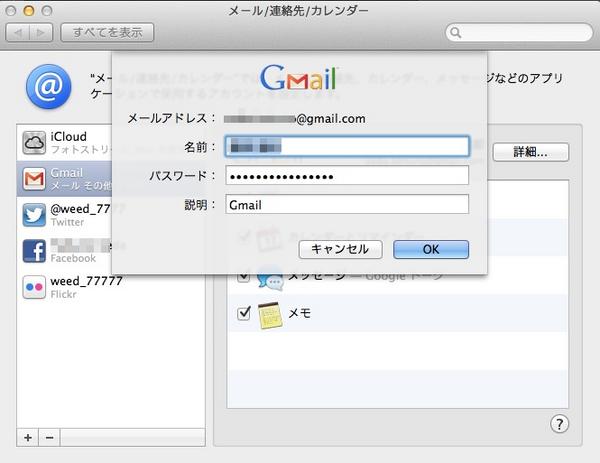Click the 詳細... button

click(x=531, y=152)
